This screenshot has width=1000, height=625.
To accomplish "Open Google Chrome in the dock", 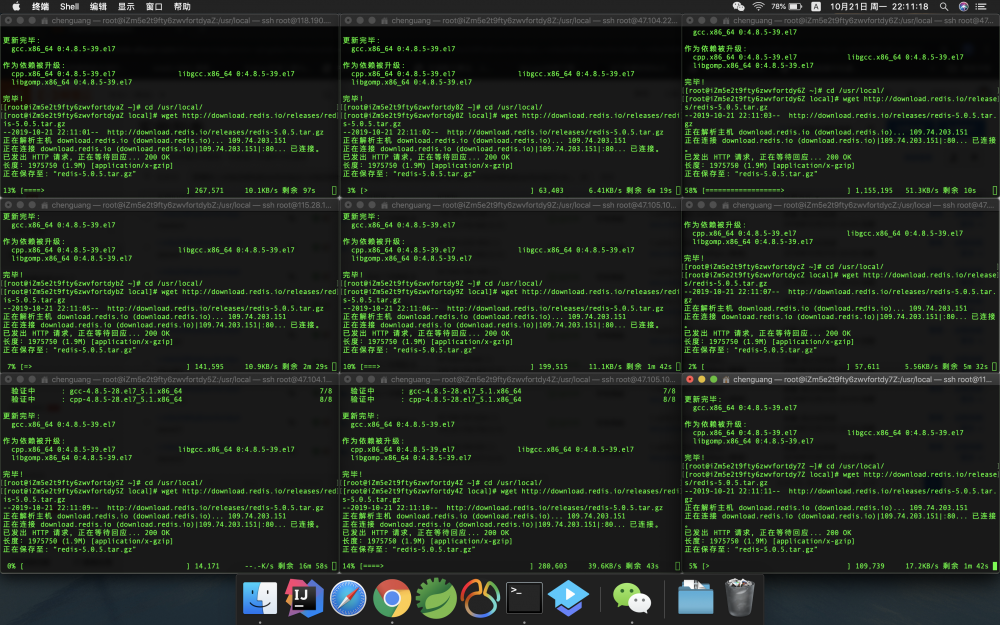I will coord(392,597).
